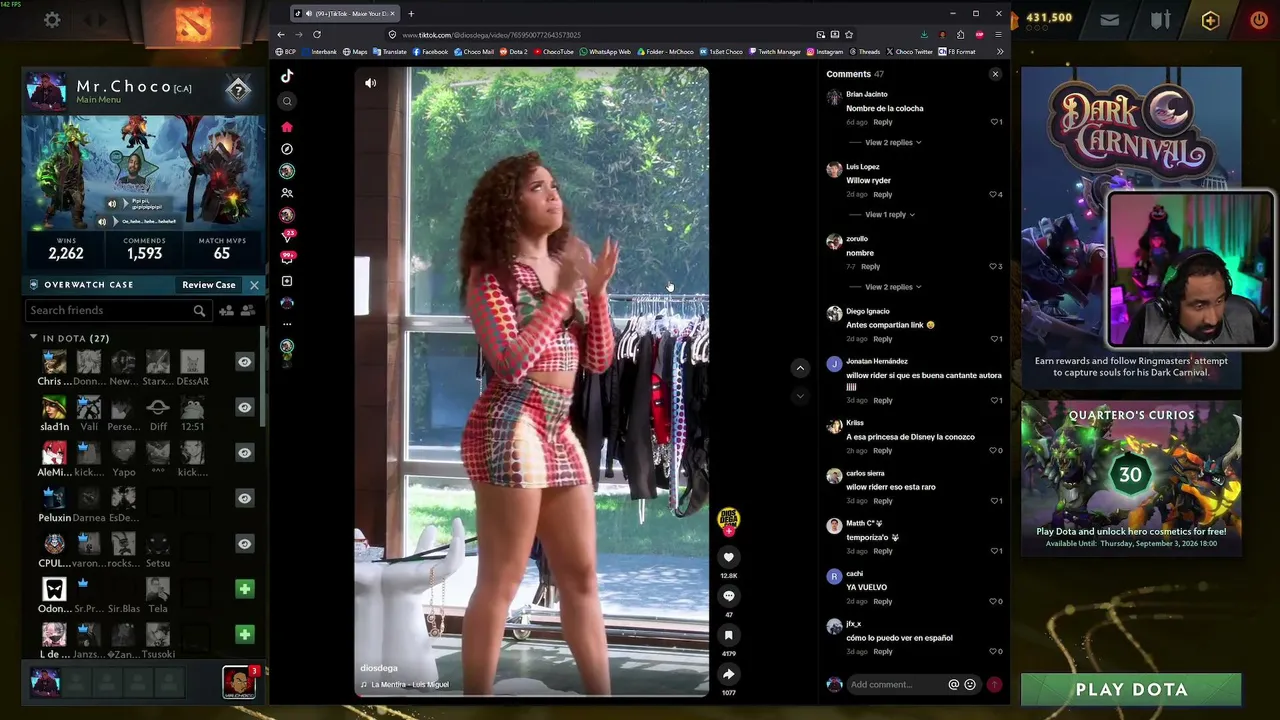Go to next video down arrow

tap(800, 395)
